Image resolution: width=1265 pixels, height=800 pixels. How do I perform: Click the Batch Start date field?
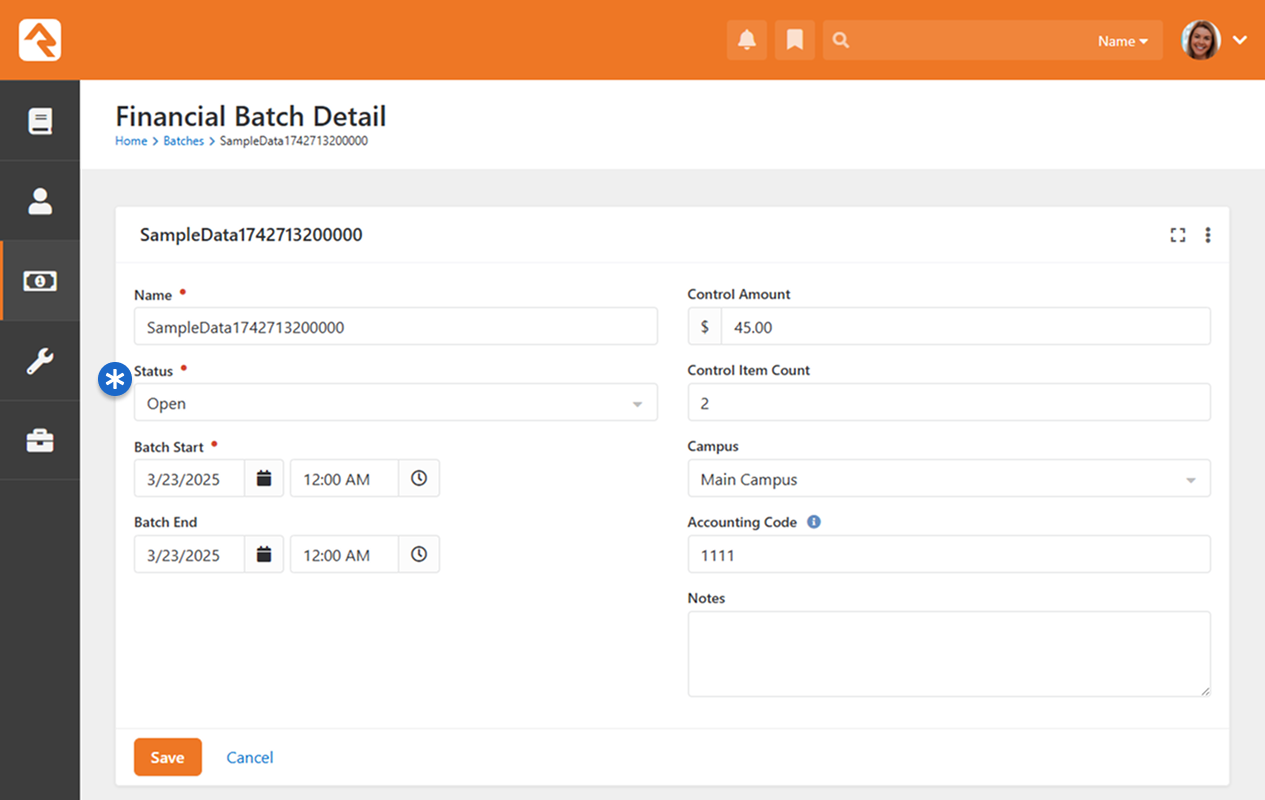(190, 479)
